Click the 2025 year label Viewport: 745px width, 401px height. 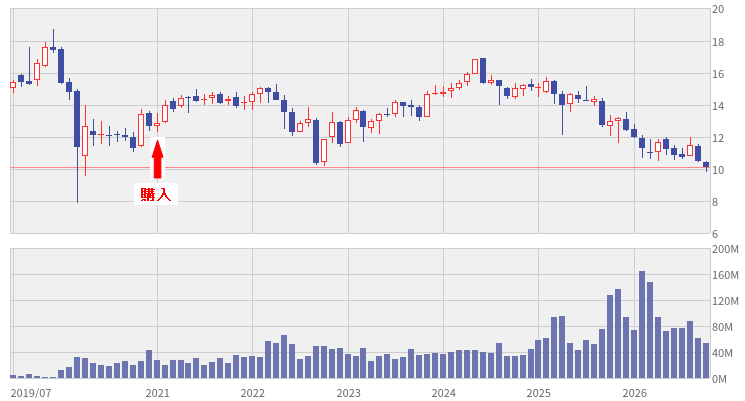tap(538, 393)
